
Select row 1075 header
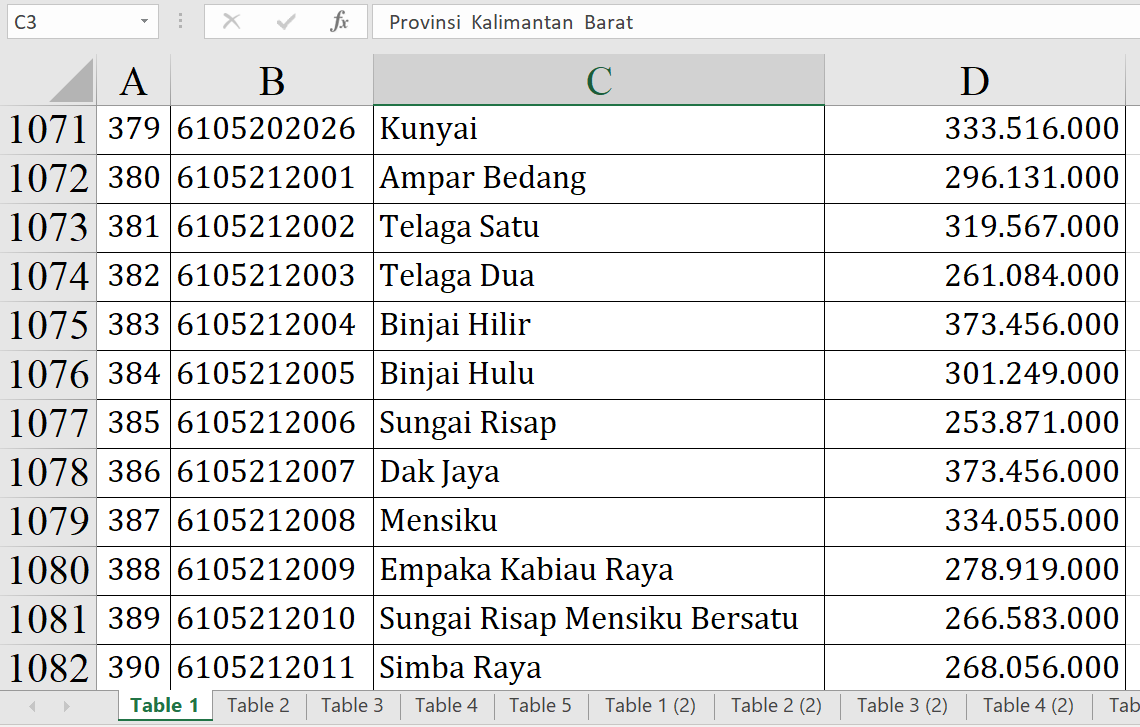(x=48, y=326)
